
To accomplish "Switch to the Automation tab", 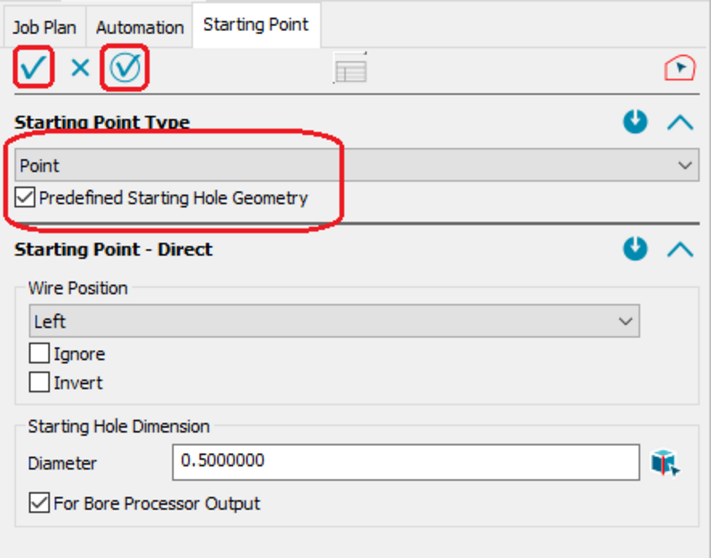I will (x=139, y=28).
